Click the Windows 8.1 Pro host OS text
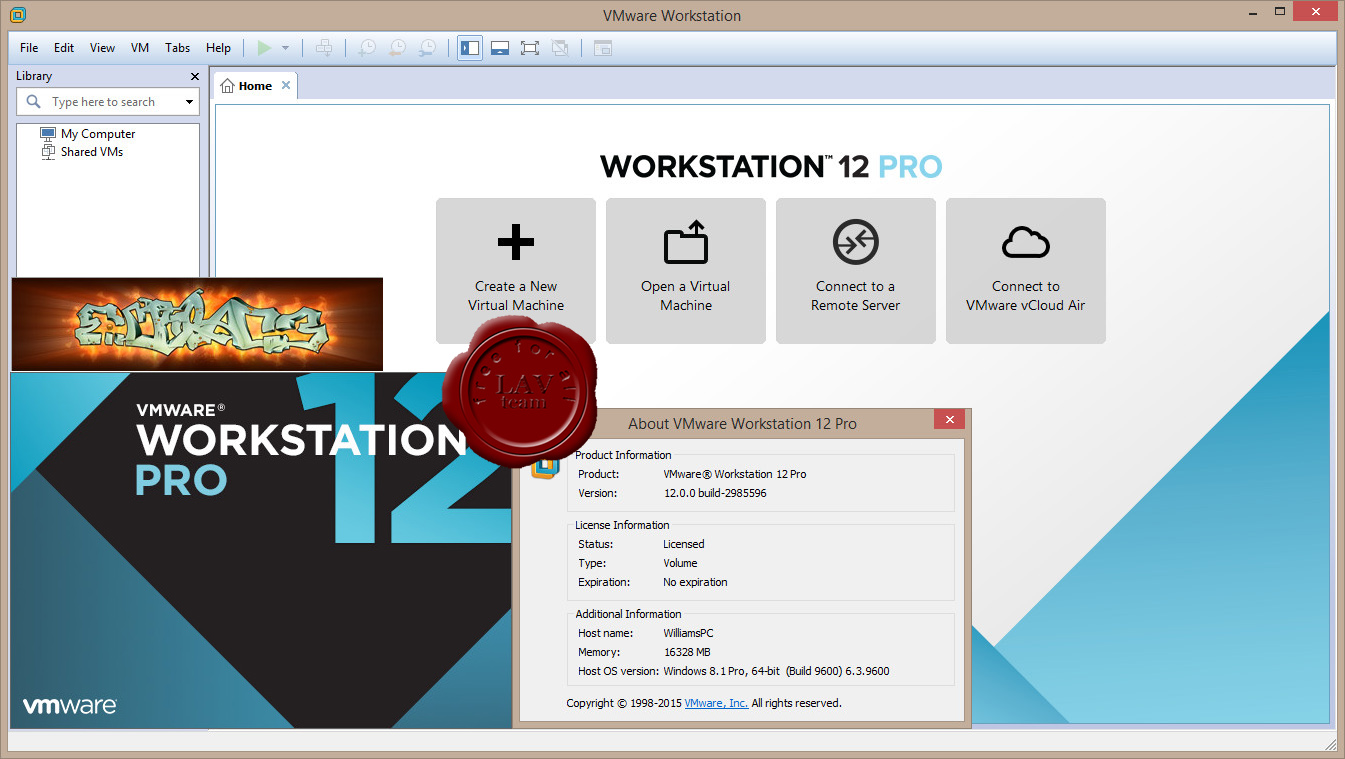This screenshot has height=759, width=1345. point(776,671)
